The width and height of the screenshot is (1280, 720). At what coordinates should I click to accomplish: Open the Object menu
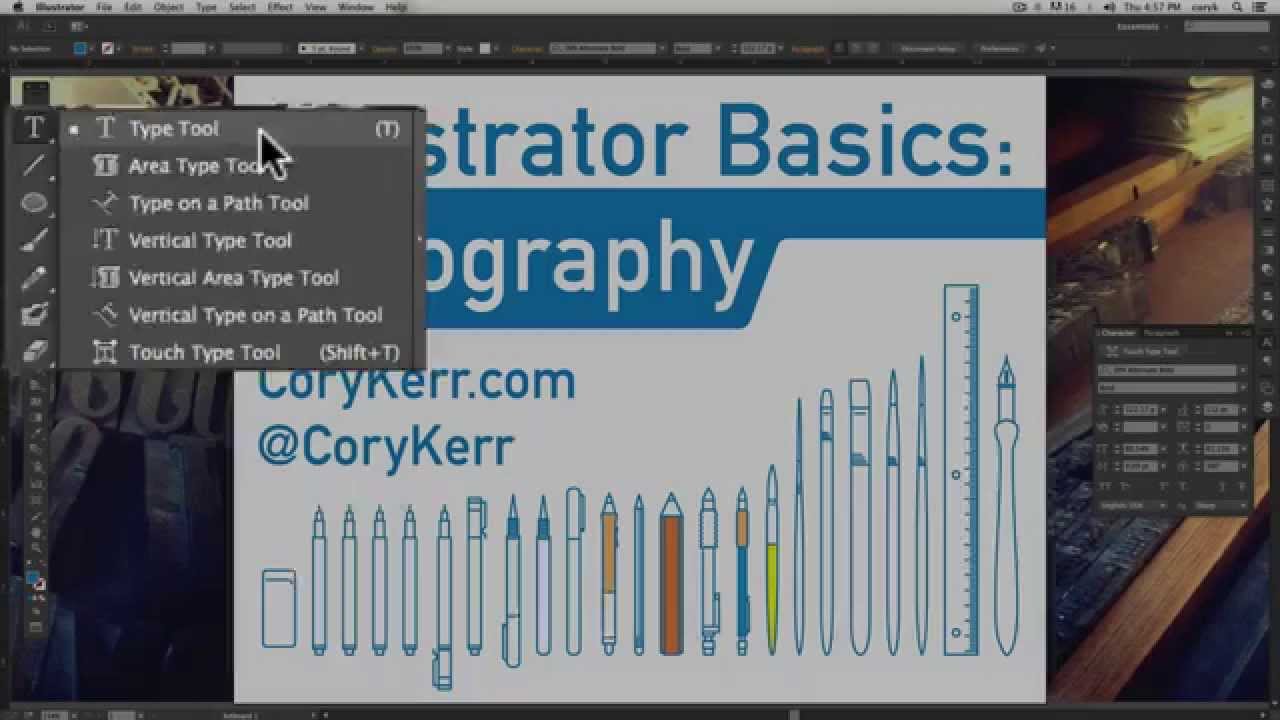point(168,7)
